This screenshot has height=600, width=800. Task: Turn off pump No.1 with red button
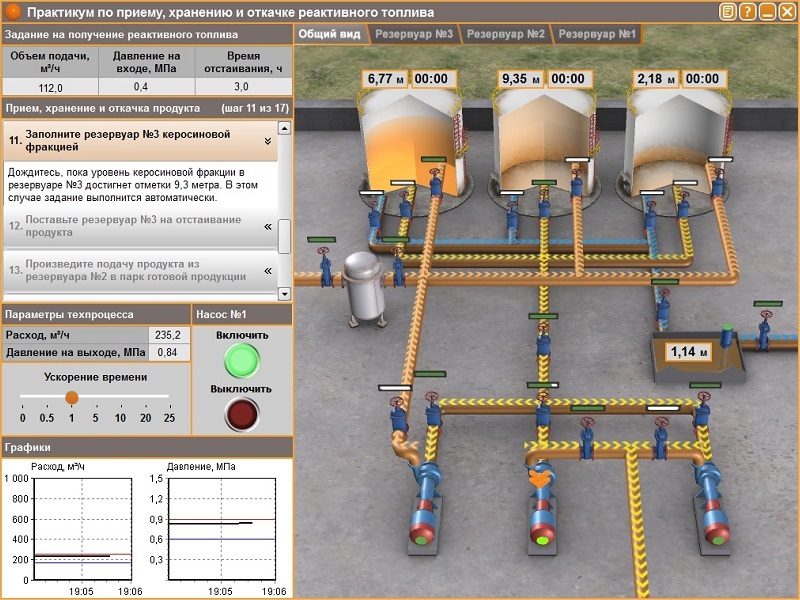tap(242, 414)
